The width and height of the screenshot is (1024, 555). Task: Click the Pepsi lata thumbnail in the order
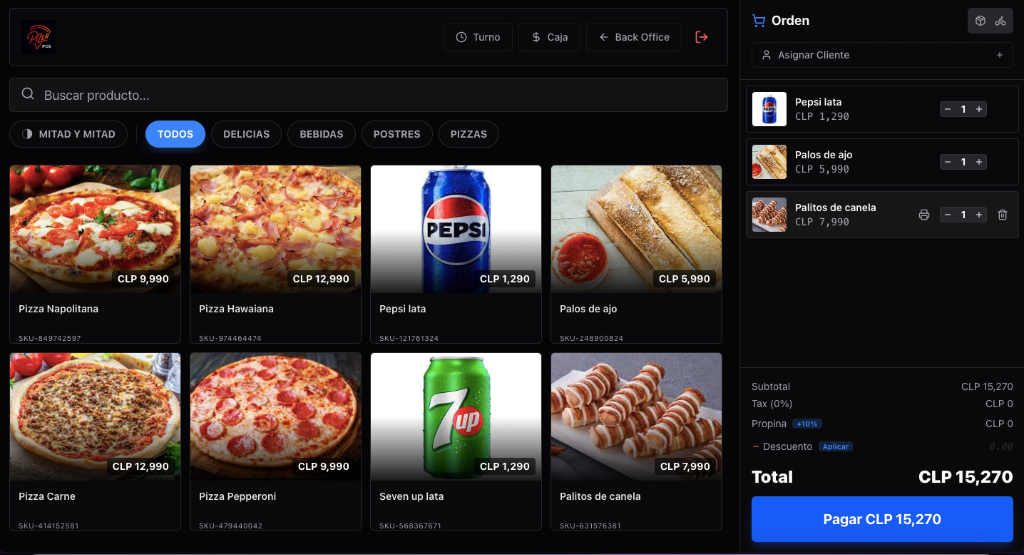click(769, 109)
